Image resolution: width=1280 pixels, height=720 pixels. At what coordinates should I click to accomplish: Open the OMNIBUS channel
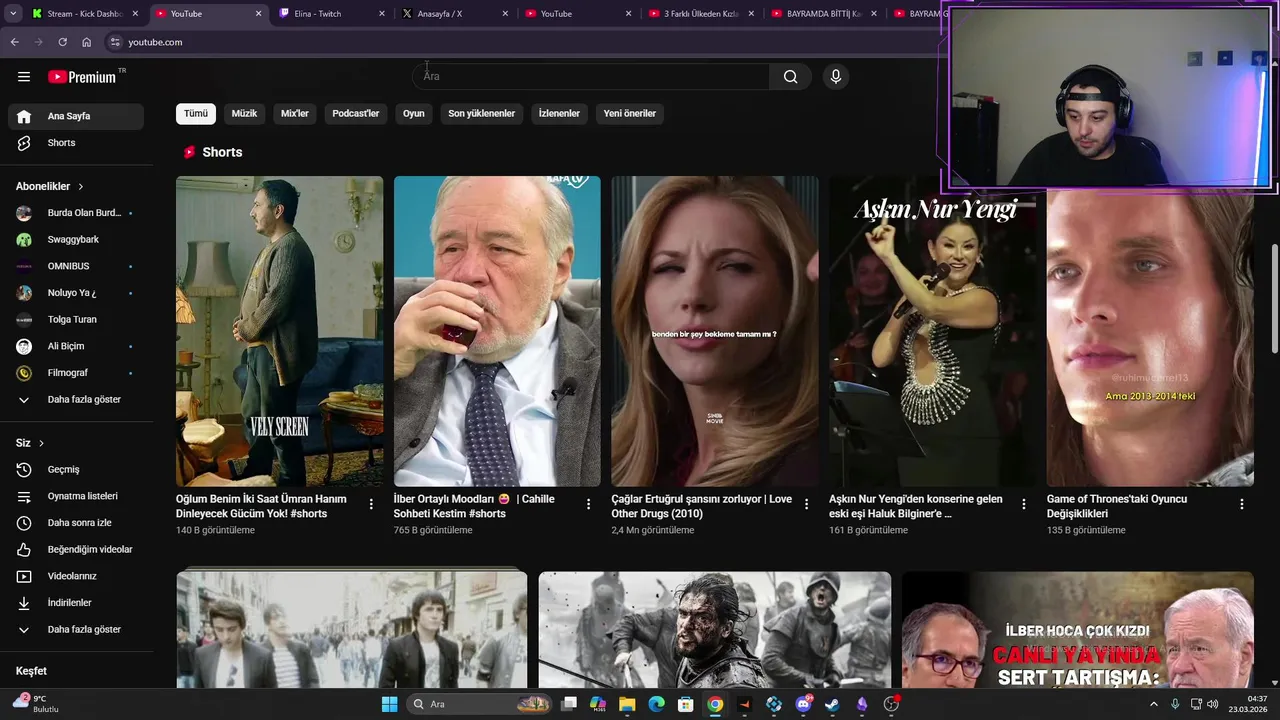76,266
